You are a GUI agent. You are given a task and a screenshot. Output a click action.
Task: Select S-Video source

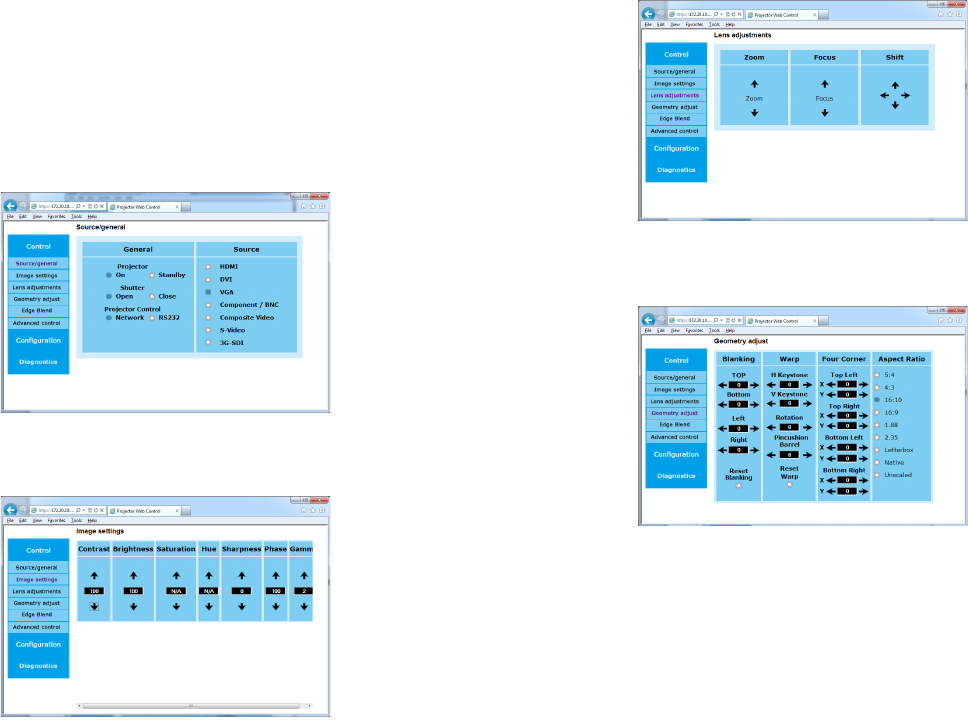(208, 330)
